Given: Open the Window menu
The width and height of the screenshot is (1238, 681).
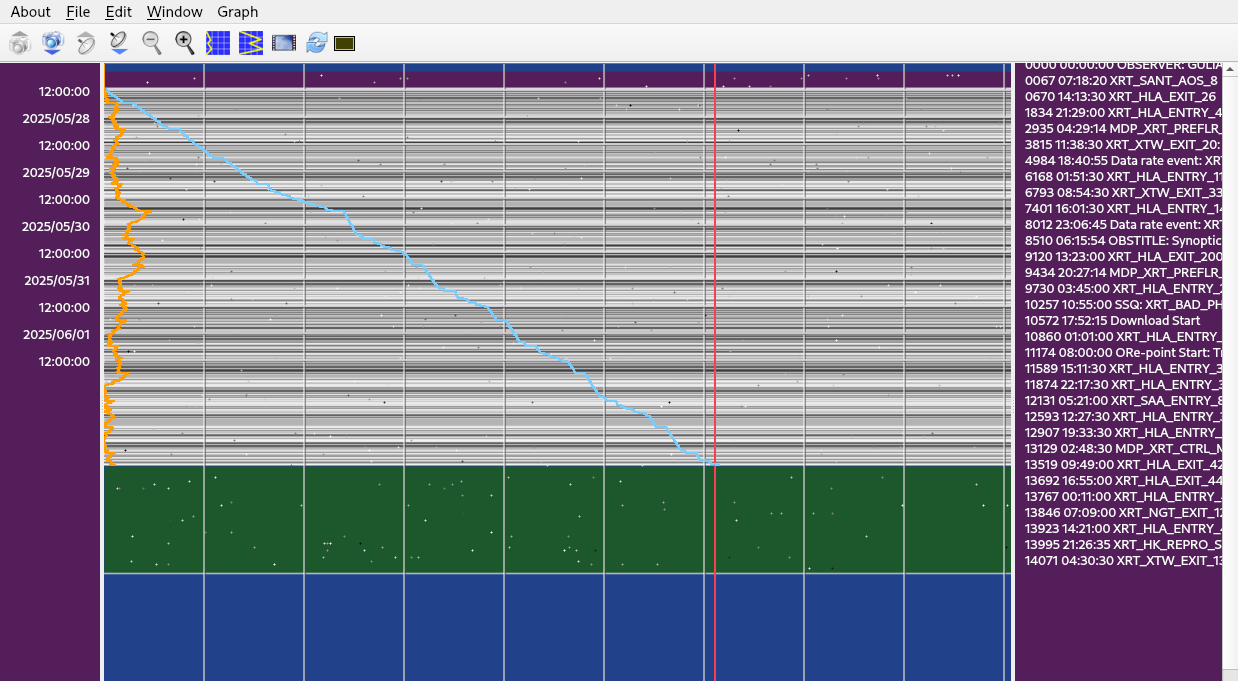Looking at the screenshot, I should click(174, 12).
